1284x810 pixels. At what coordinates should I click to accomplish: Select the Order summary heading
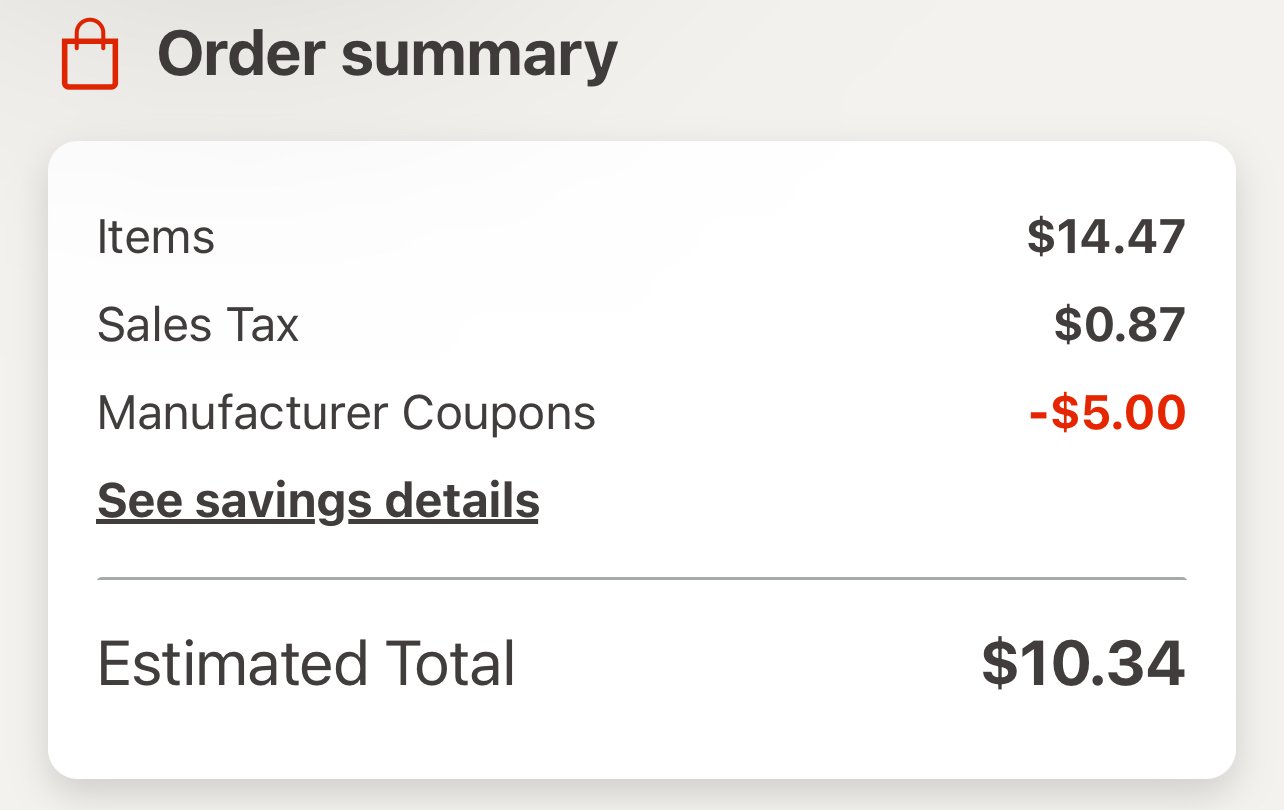[x=387, y=55]
